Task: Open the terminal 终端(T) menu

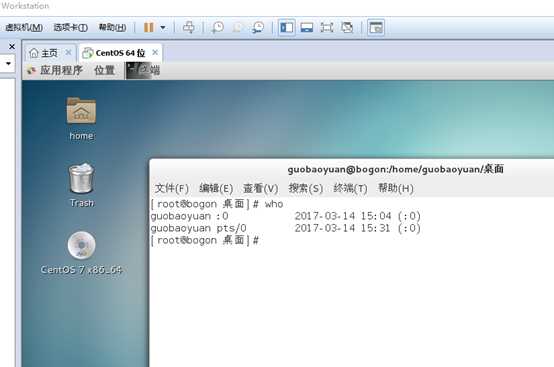Action: coord(350,188)
